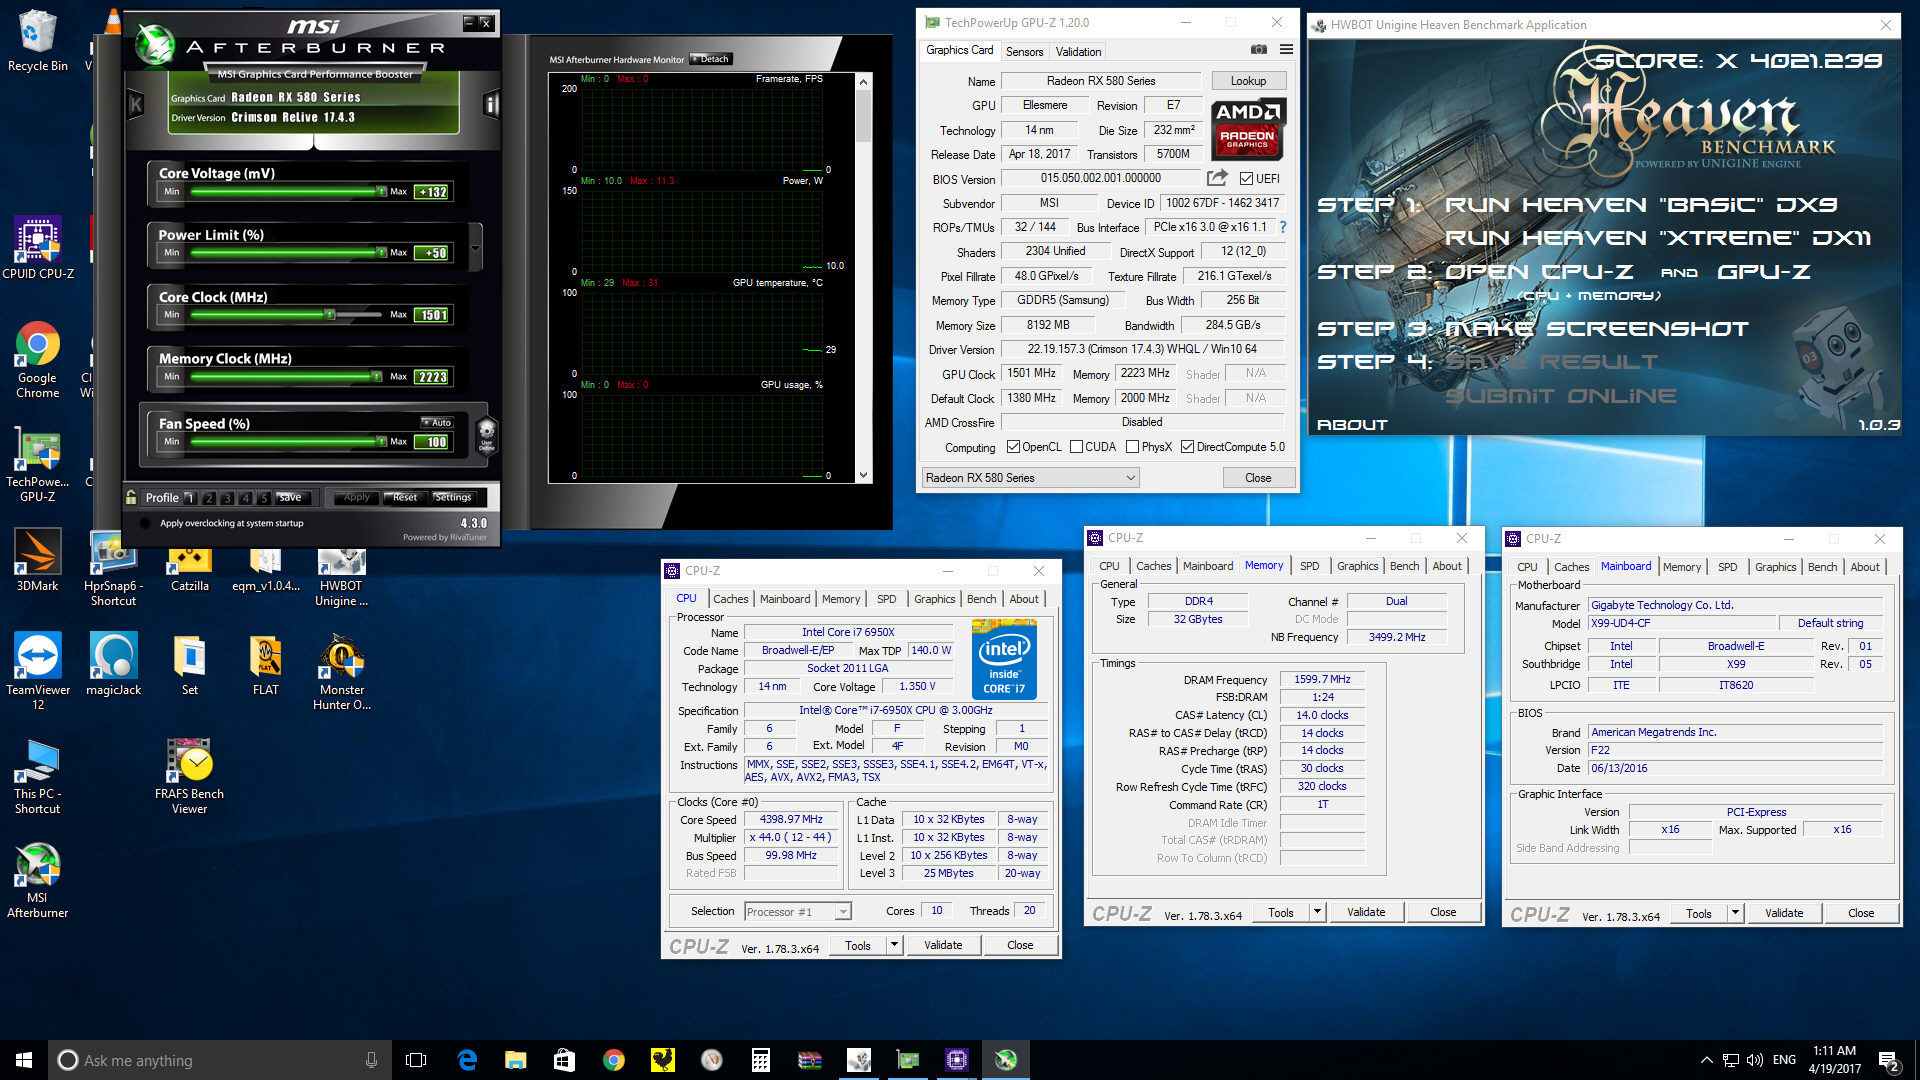
Task: Open Recycle Bin desktop icon
Action: click(x=38, y=40)
